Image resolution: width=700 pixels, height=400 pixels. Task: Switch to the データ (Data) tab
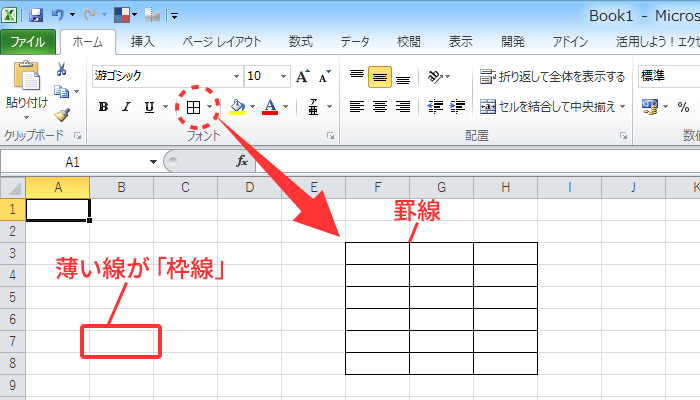click(x=355, y=42)
